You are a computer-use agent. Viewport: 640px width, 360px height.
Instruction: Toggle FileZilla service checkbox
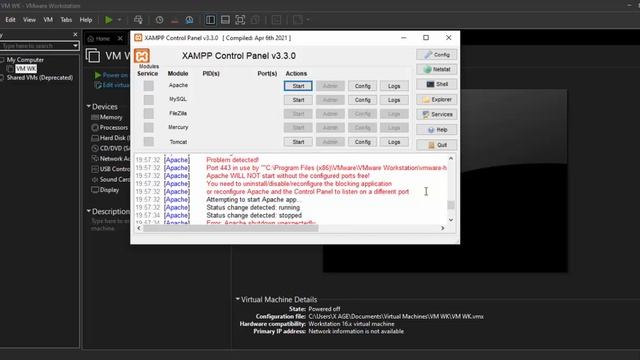(x=149, y=113)
